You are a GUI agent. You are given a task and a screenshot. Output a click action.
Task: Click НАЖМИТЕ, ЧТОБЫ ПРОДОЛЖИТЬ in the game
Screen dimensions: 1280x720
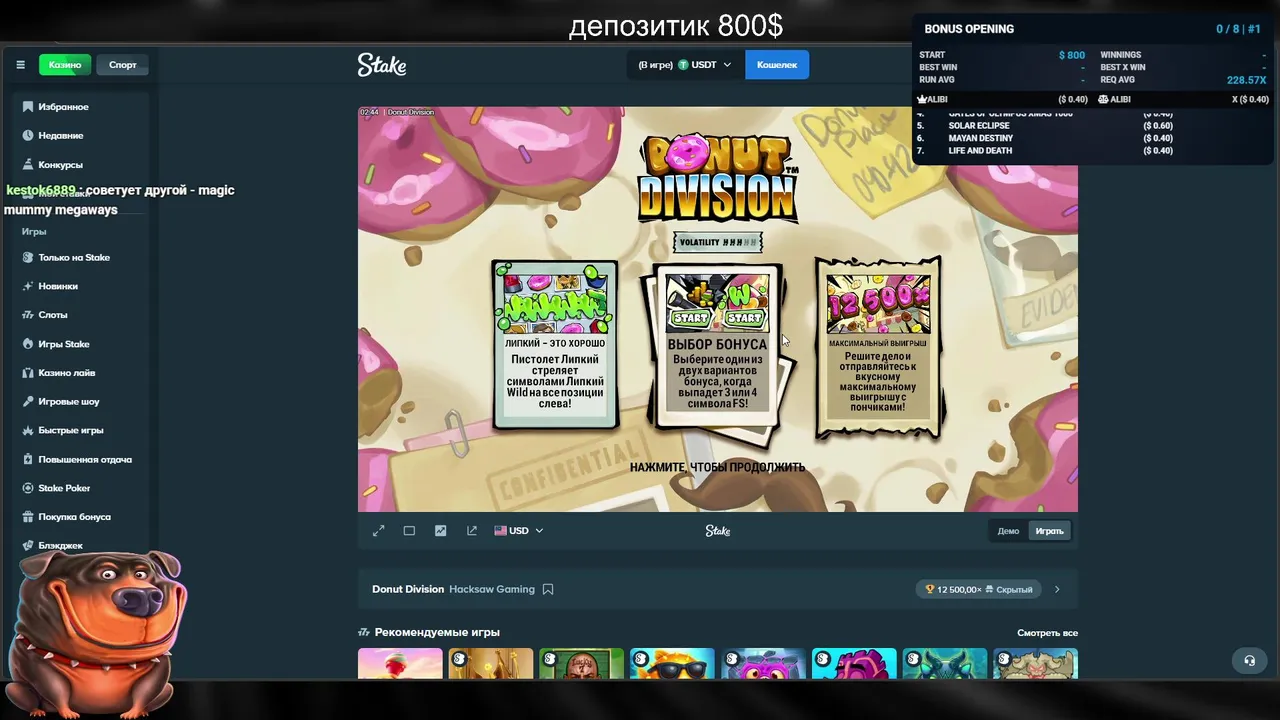pos(717,467)
